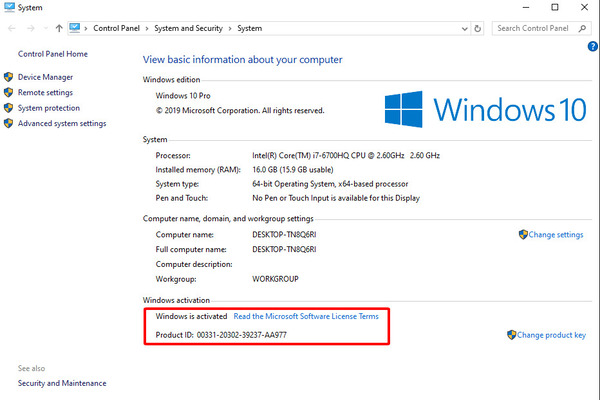Click the No Pen or Touch Input text
This screenshot has height=400, width=600.
click(336, 198)
